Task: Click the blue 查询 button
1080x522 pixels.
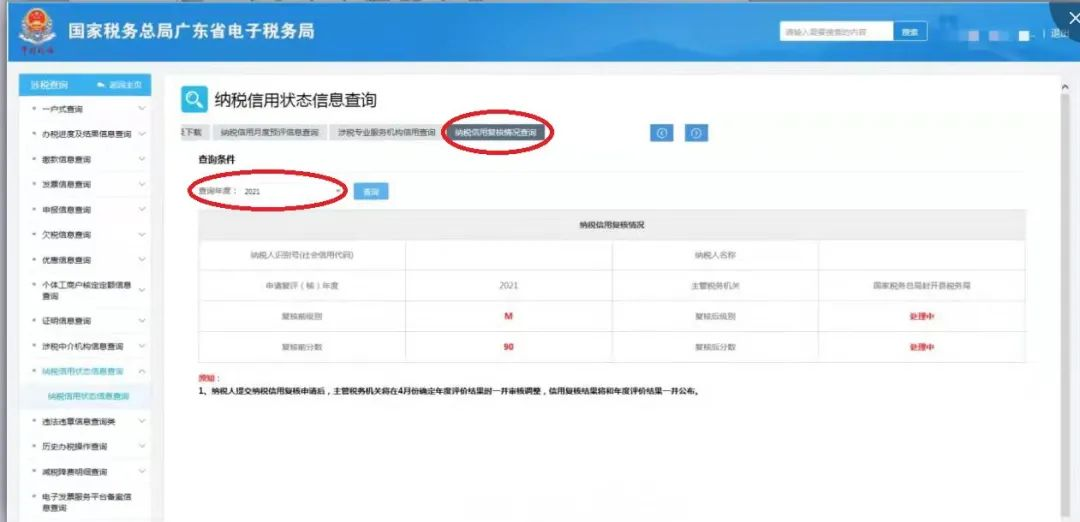Action: pos(371,191)
